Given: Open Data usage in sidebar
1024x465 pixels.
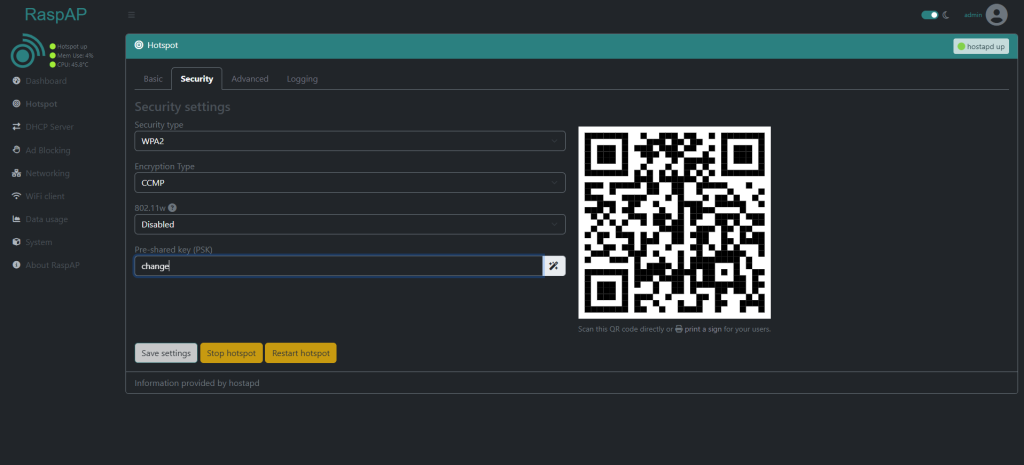Looking at the screenshot, I should click(x=46, y=219).
